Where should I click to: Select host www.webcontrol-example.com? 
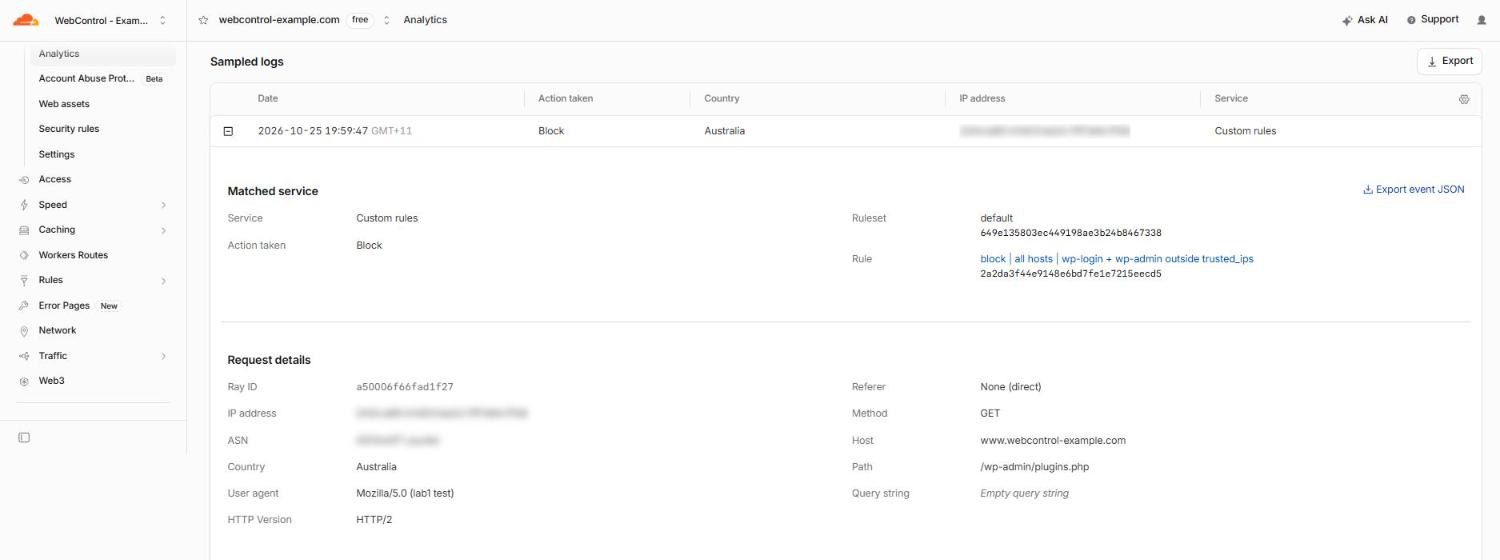pos(1053,441)
